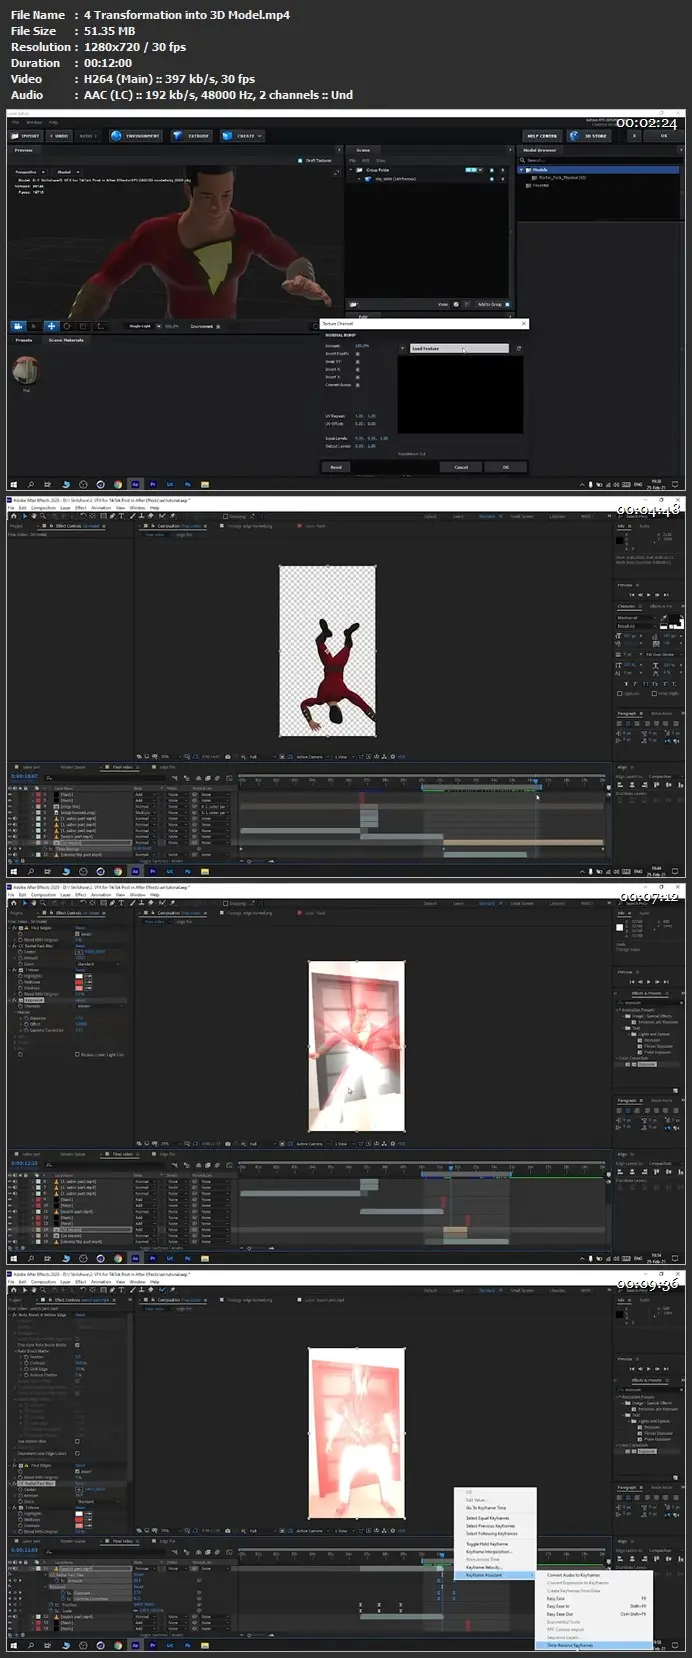
Task: Open ENVIRONMENT in the 00:02:24 Element frame
Action: pos(136,136)
